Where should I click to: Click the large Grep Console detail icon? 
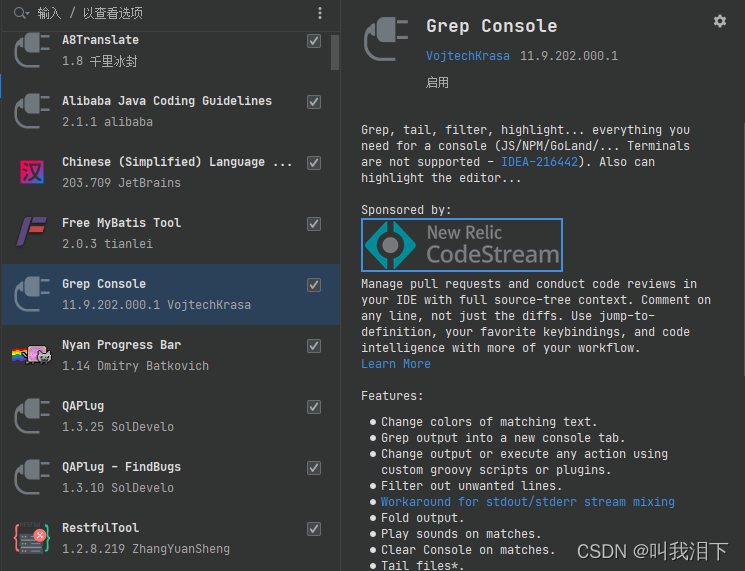coord(386,39)
